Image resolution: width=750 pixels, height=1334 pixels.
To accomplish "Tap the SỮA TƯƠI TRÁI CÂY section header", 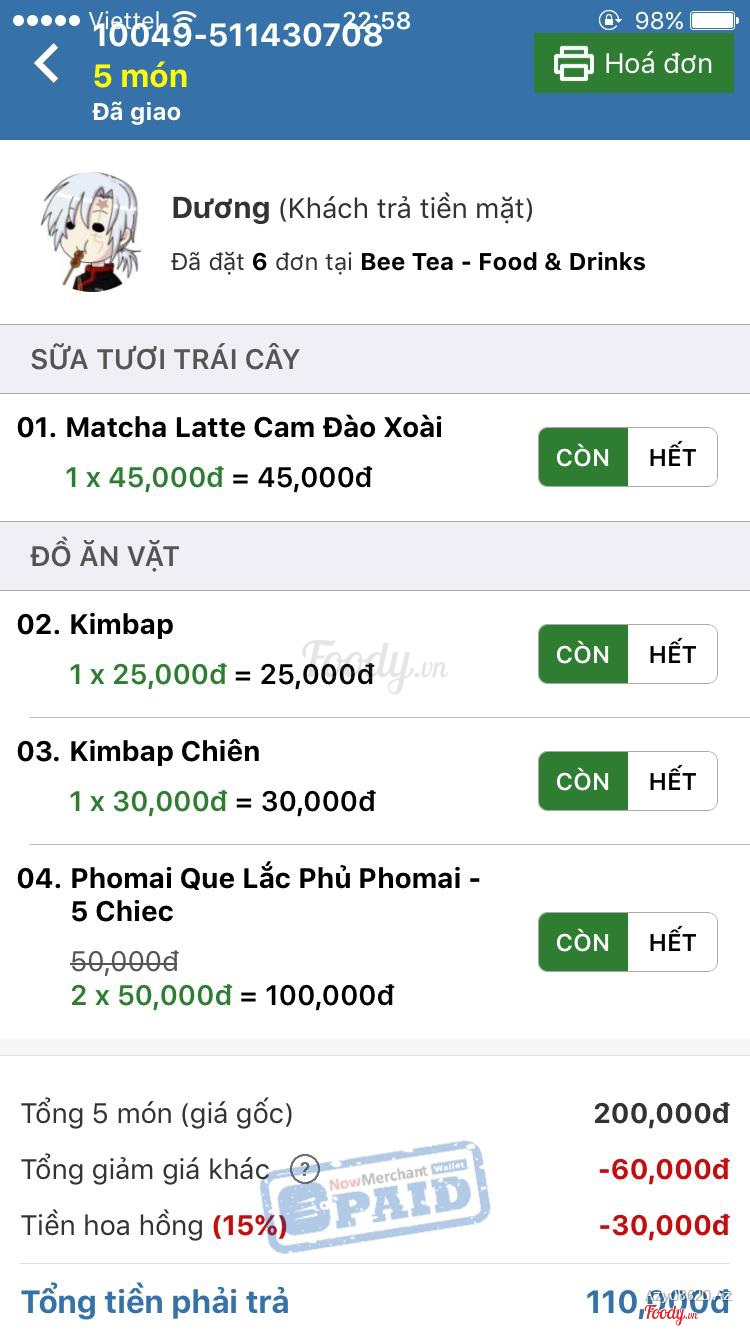I will click(x=165, y=360).
